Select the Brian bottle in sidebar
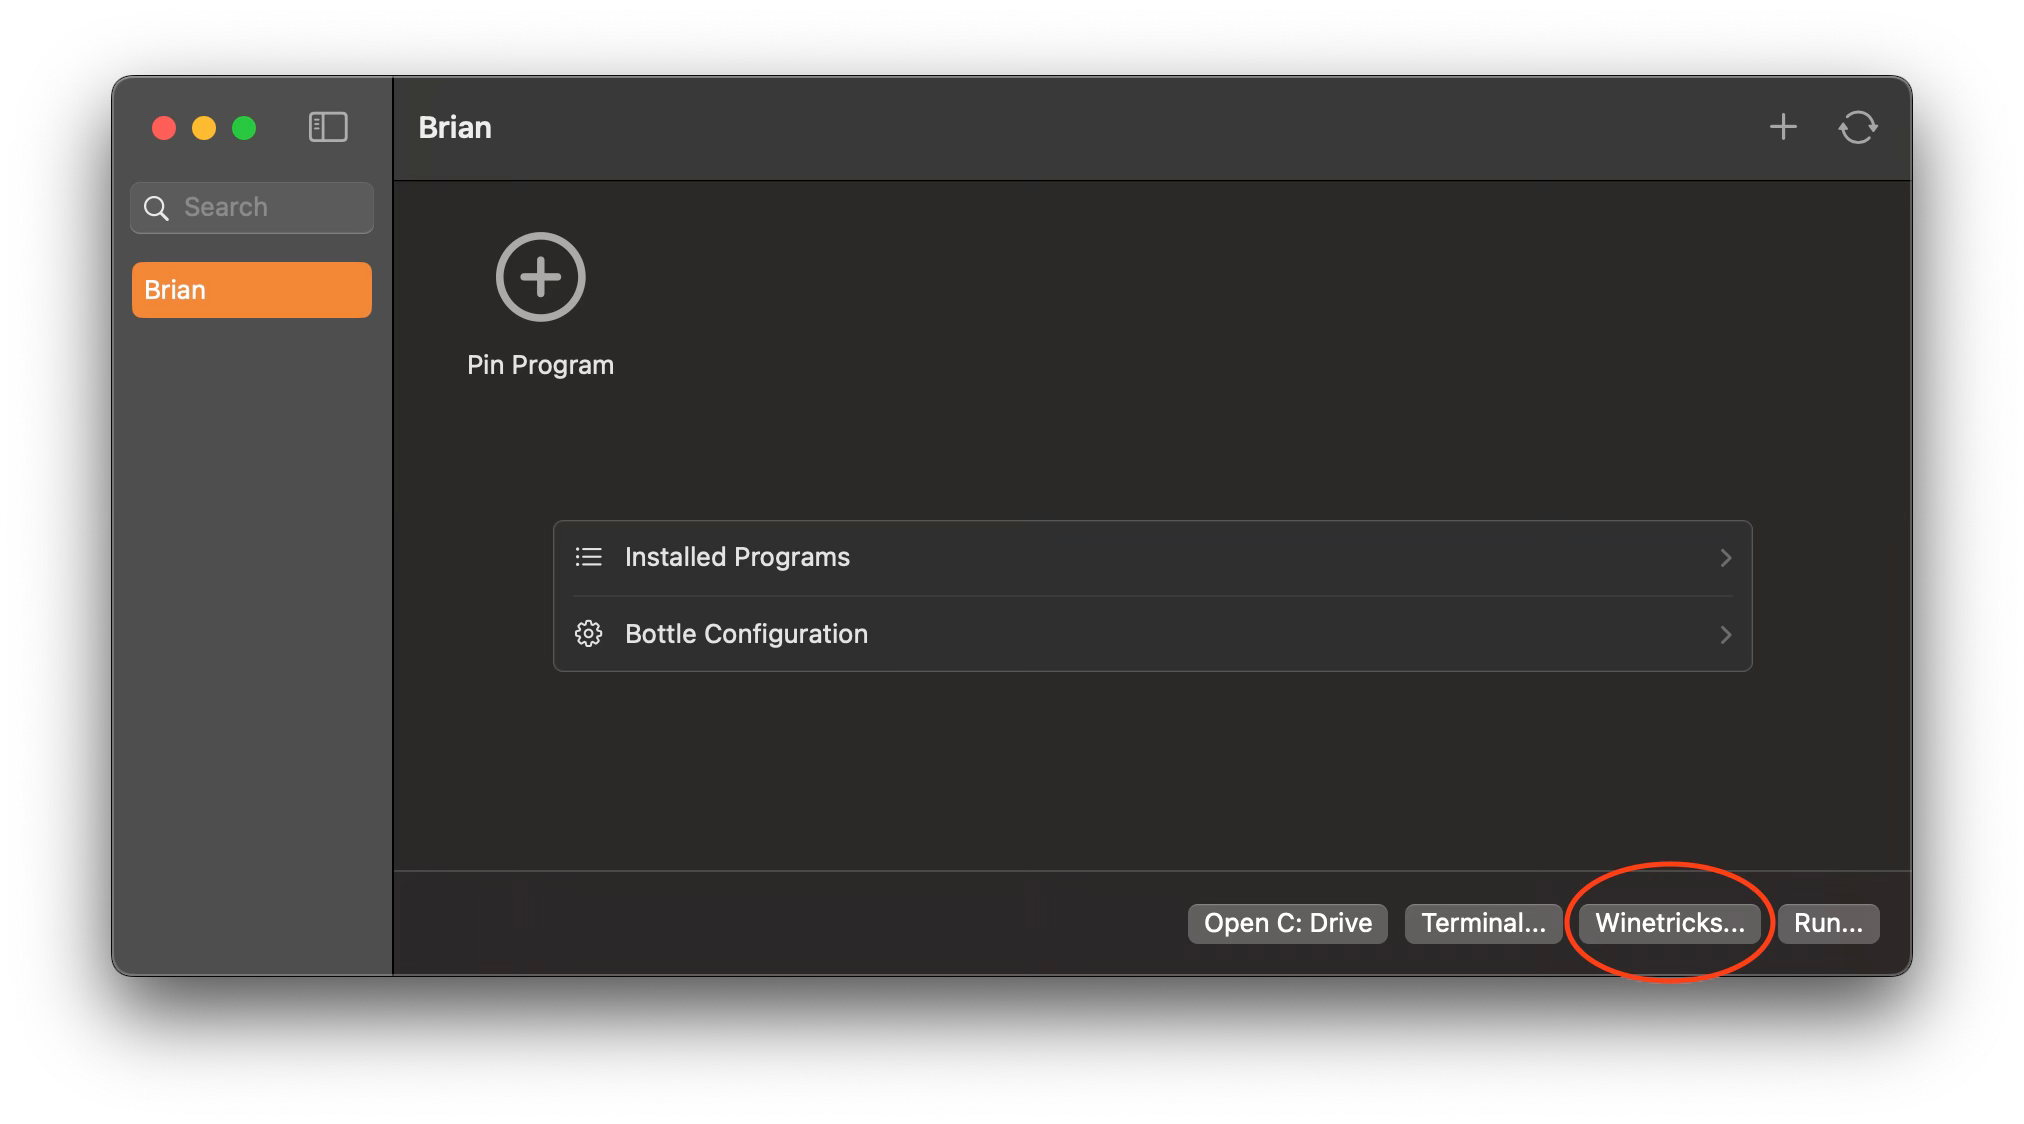 (x=252, y=290)
